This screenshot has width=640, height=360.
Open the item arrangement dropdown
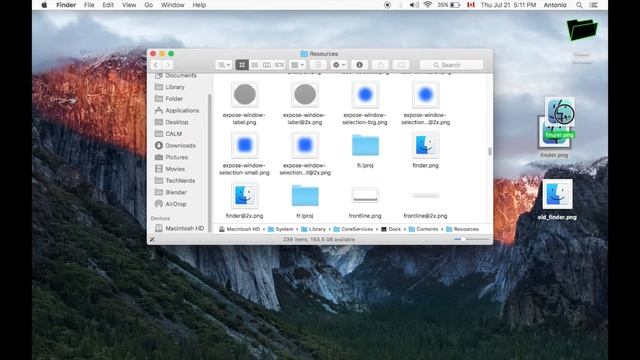coord(298,65)
